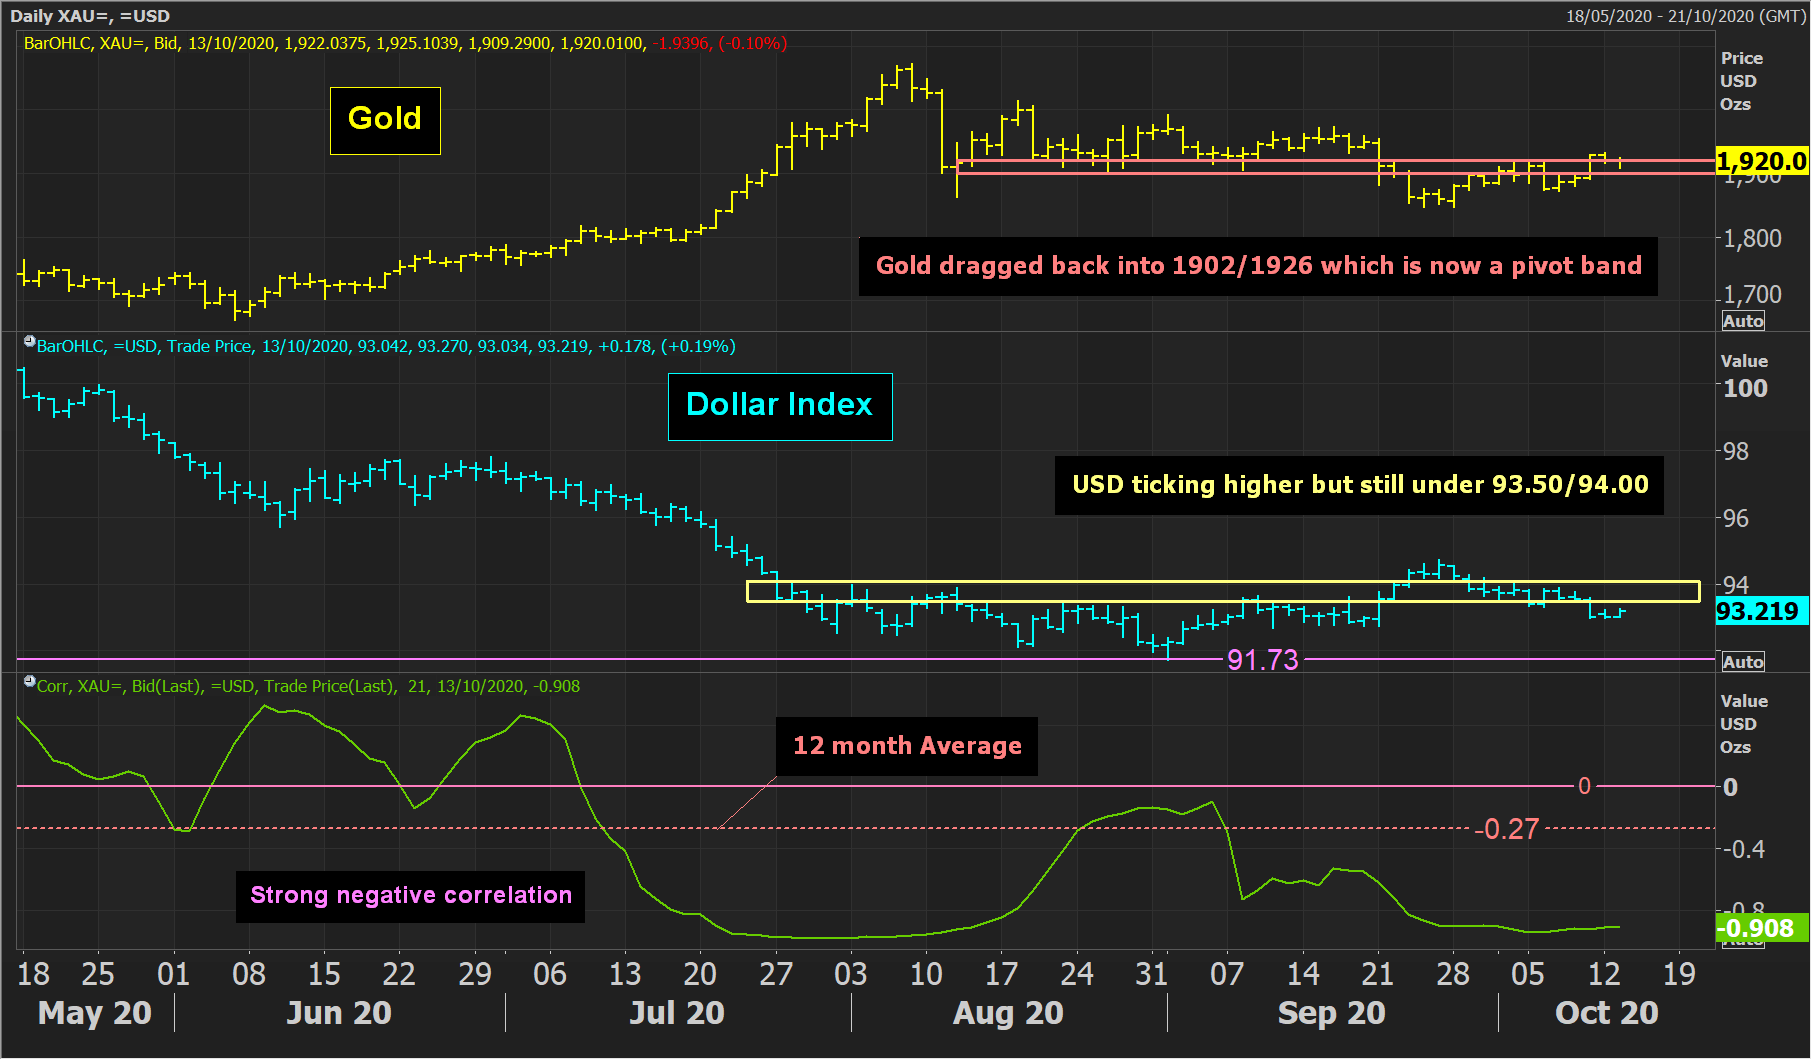Click the Auto scale button on gold pane

click(1743, 321)
